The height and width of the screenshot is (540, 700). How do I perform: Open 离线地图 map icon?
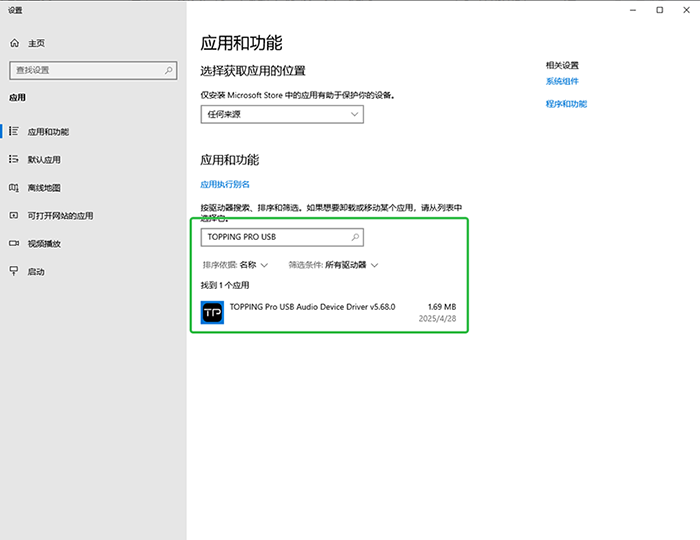coord(14,187)
